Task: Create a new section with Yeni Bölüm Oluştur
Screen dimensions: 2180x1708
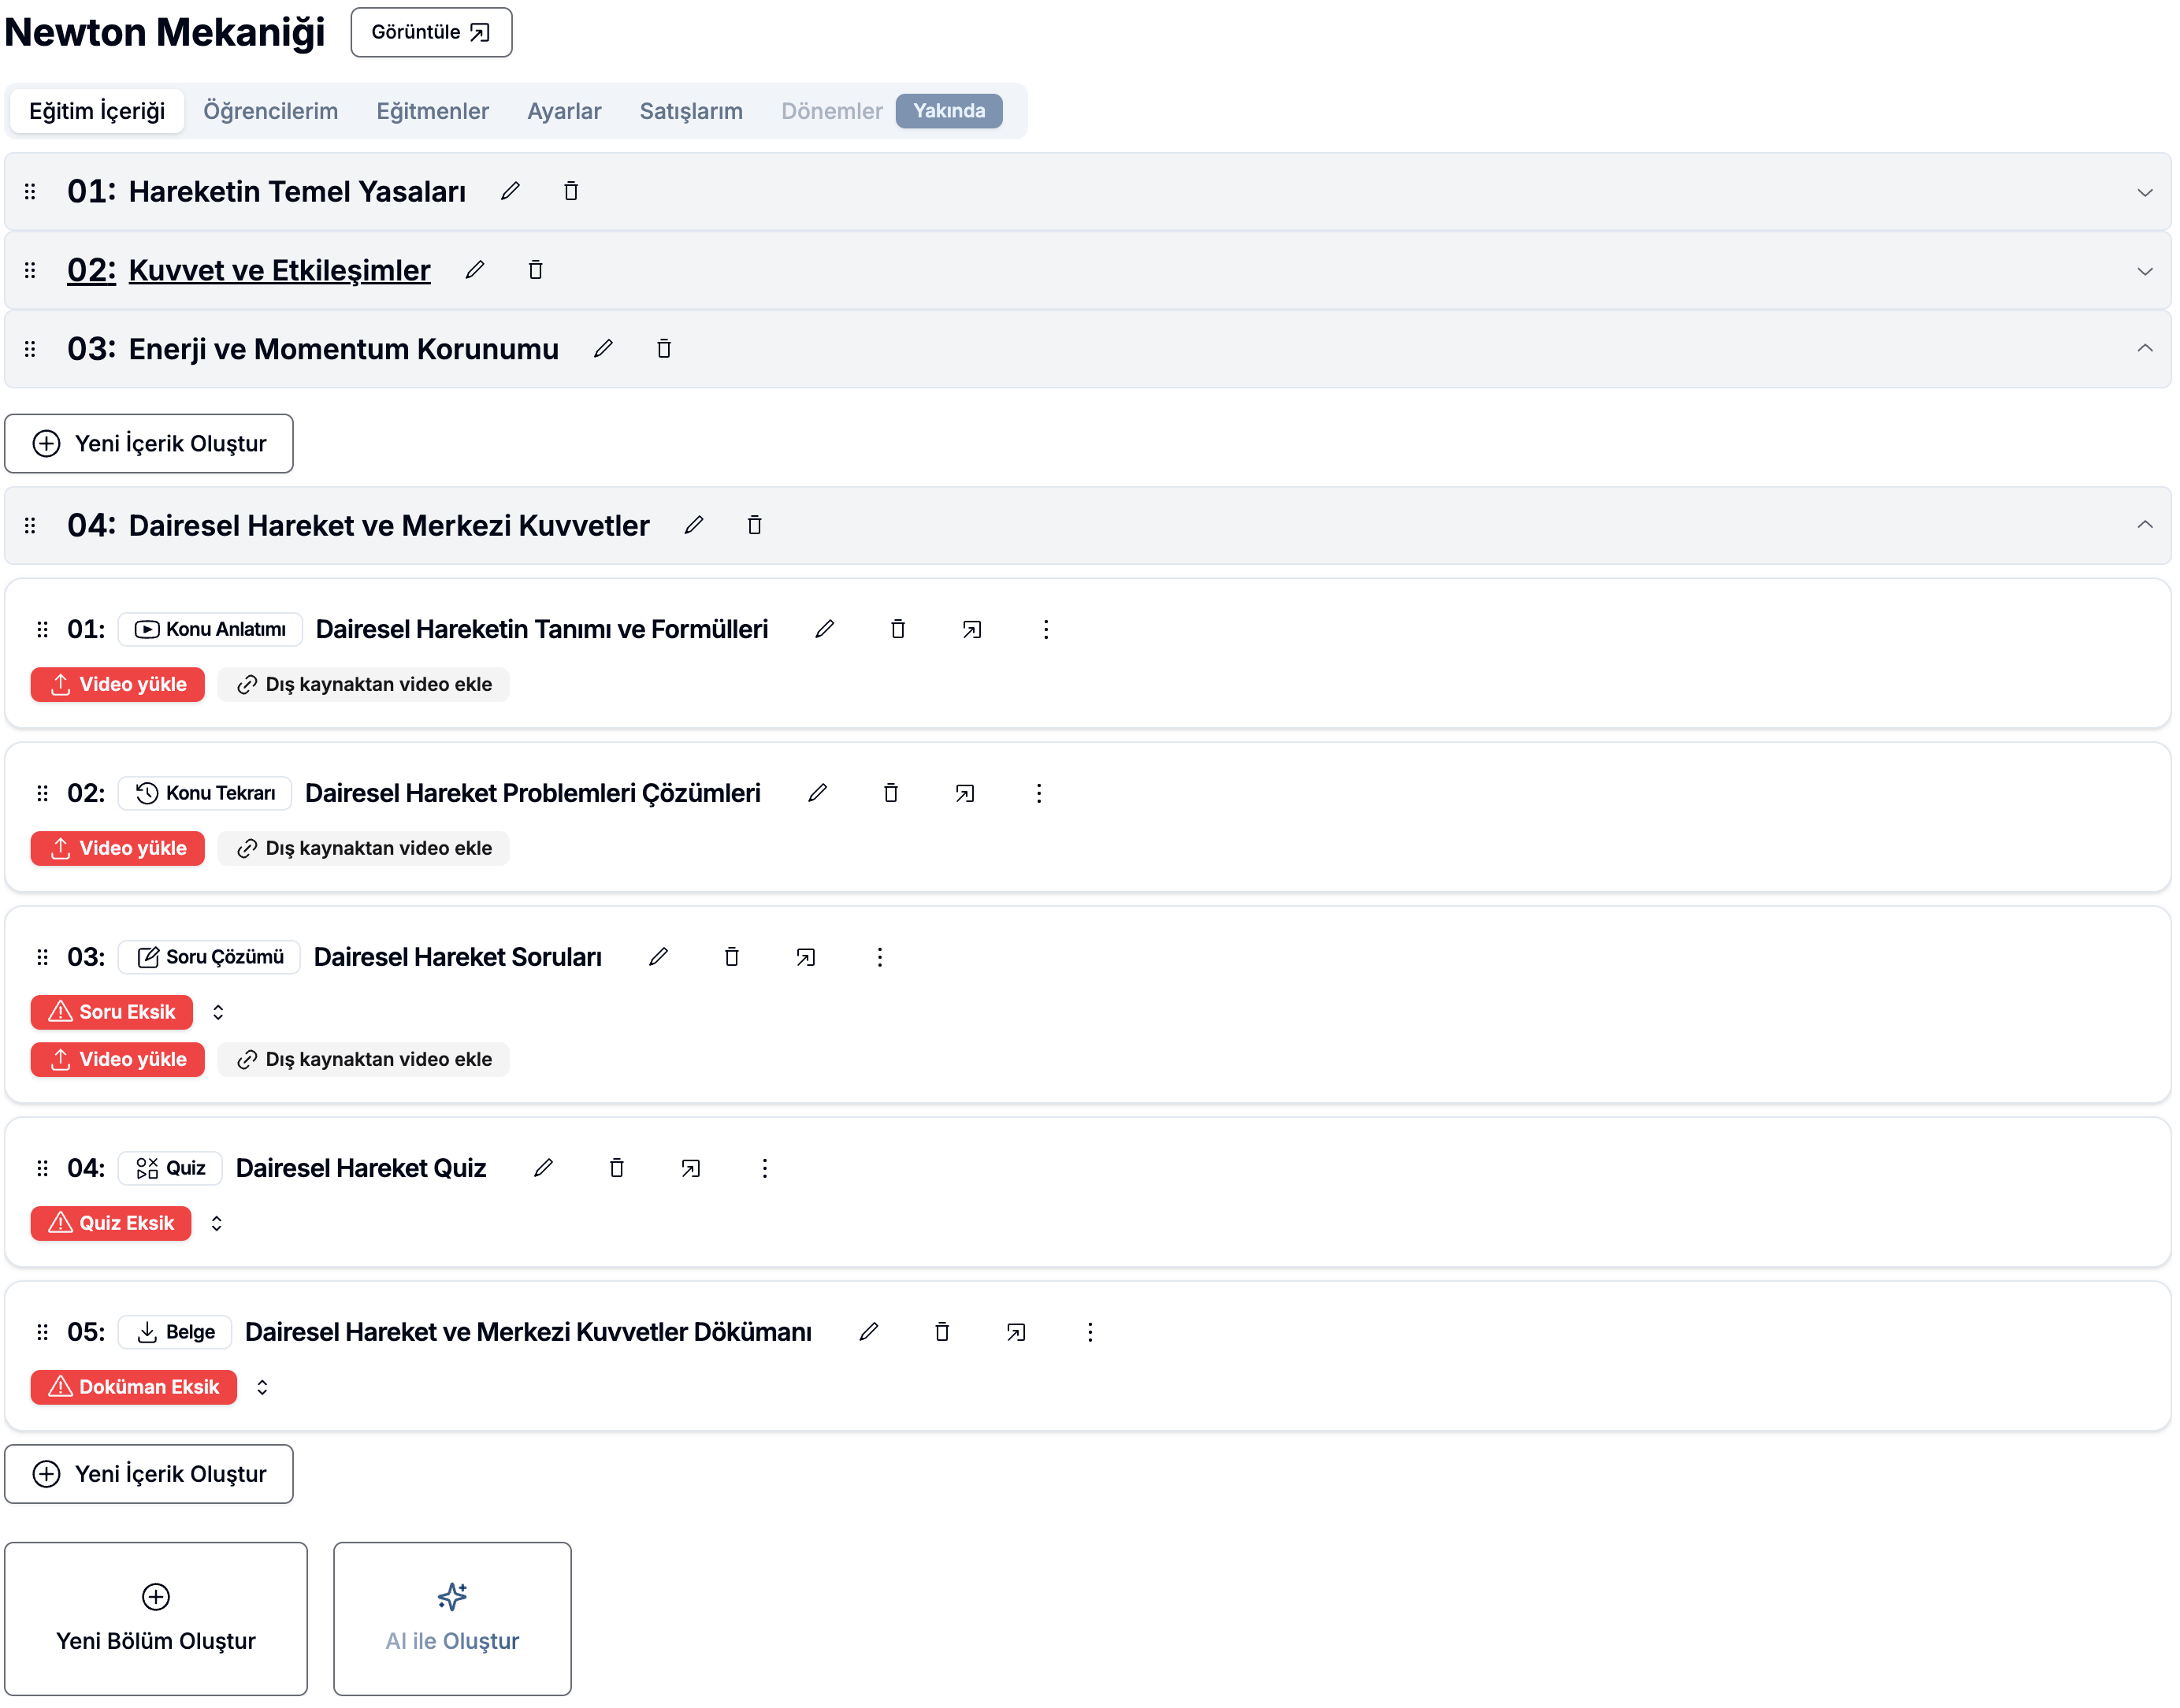Action: point(156,1618)
